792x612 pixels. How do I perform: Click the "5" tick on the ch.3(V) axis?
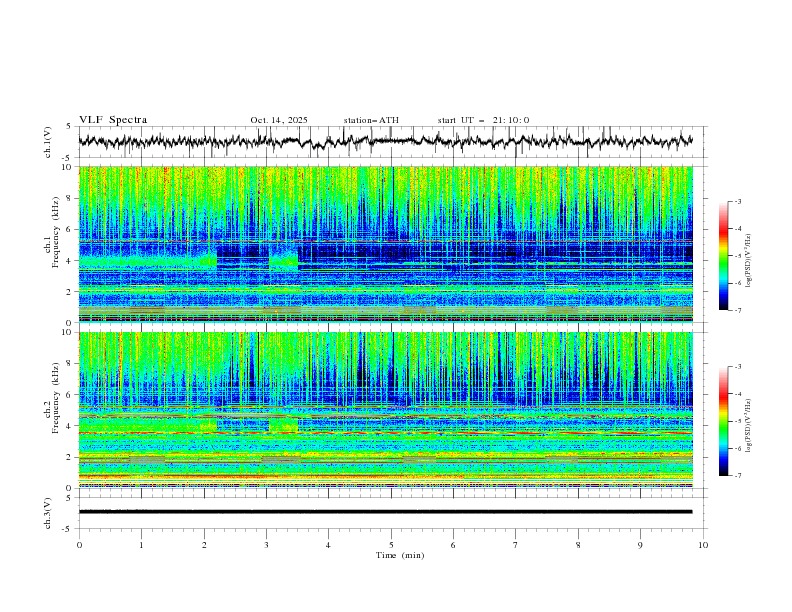pyautogui.click(x=69, y=498)
